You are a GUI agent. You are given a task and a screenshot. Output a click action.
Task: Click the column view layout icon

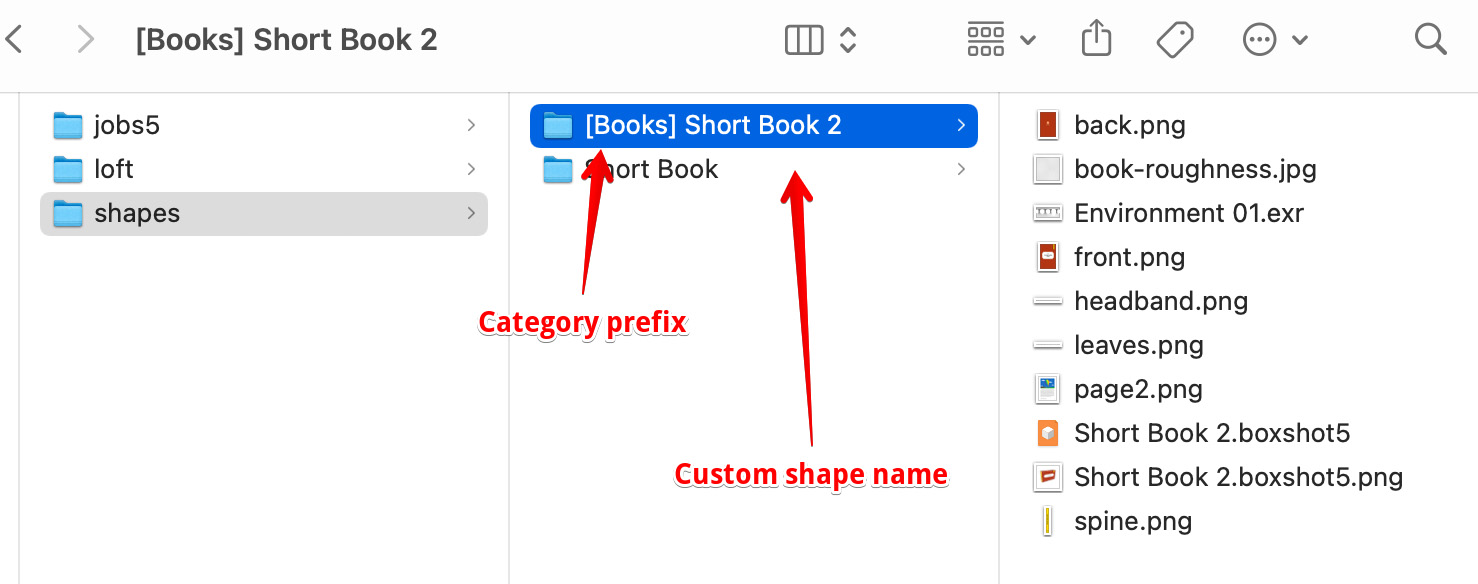click(803, 38)
